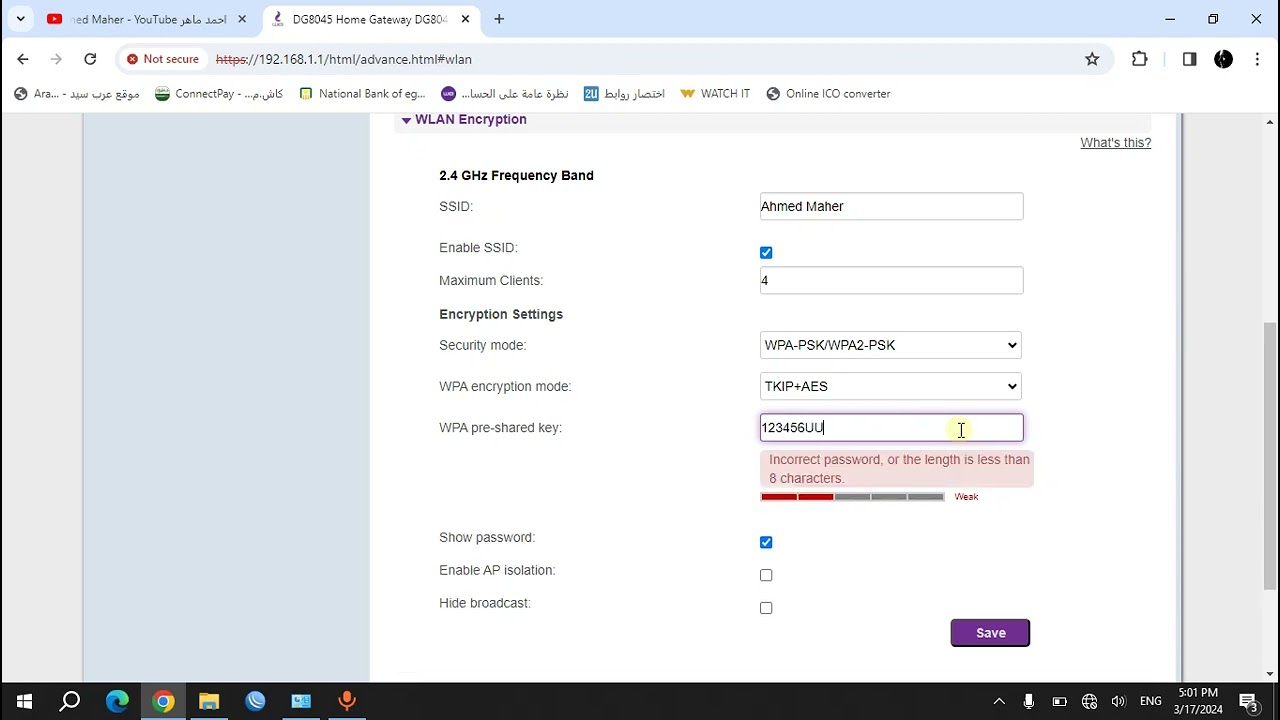Close the YouTube tab
The width and height of the screenshot is (1280, 720).
(241, 19)
